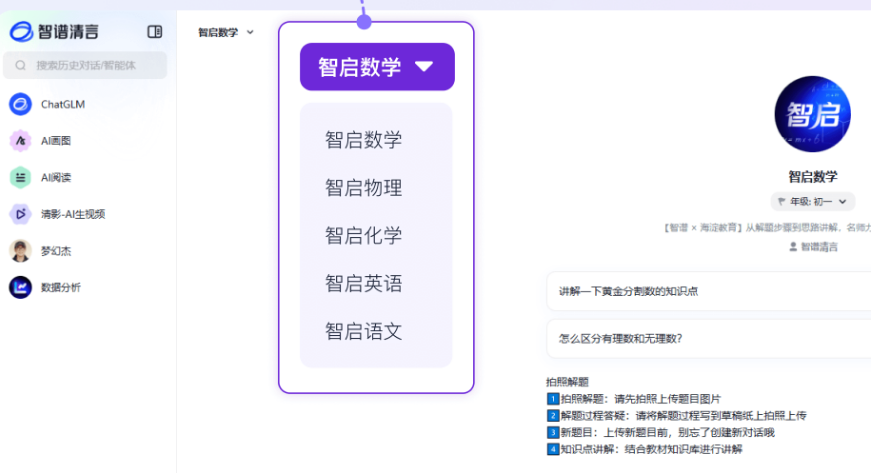The image size is (871, 473).
Task: Open ChatGLM from the sidebar icon
Action: pos(20,104)
